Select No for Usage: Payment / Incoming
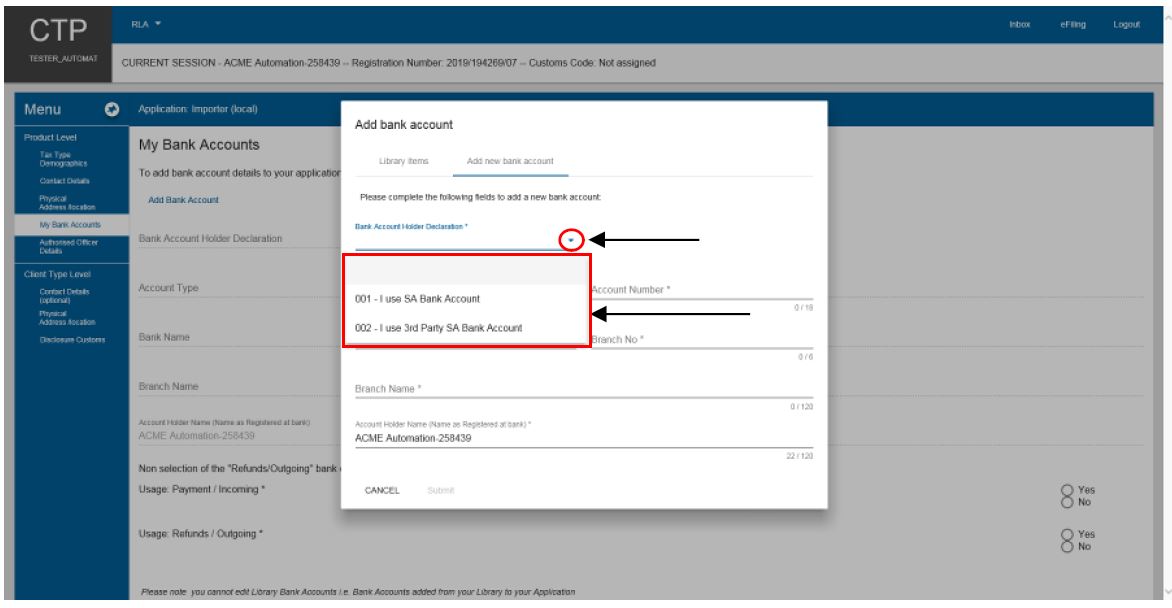1172x608 pixels. (1067, 503)
